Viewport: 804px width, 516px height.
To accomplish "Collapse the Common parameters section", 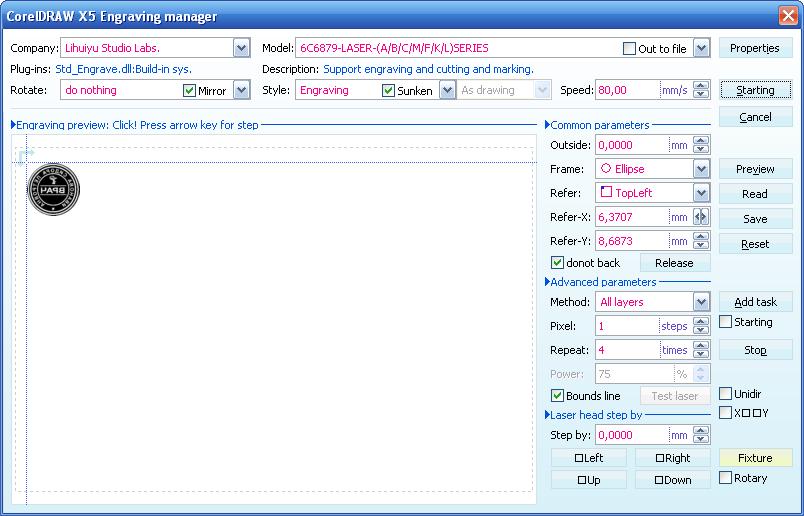I will (547, 125).
